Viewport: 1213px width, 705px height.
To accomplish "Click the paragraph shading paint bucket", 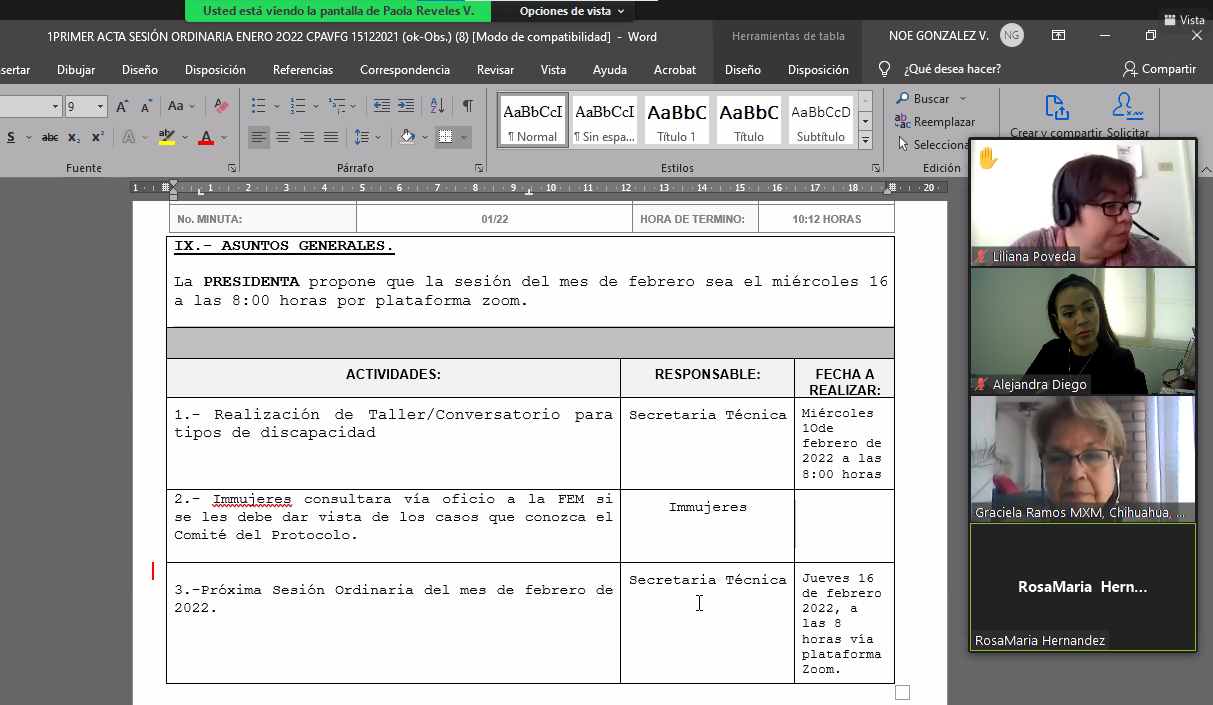I will [x=407, y=137].
